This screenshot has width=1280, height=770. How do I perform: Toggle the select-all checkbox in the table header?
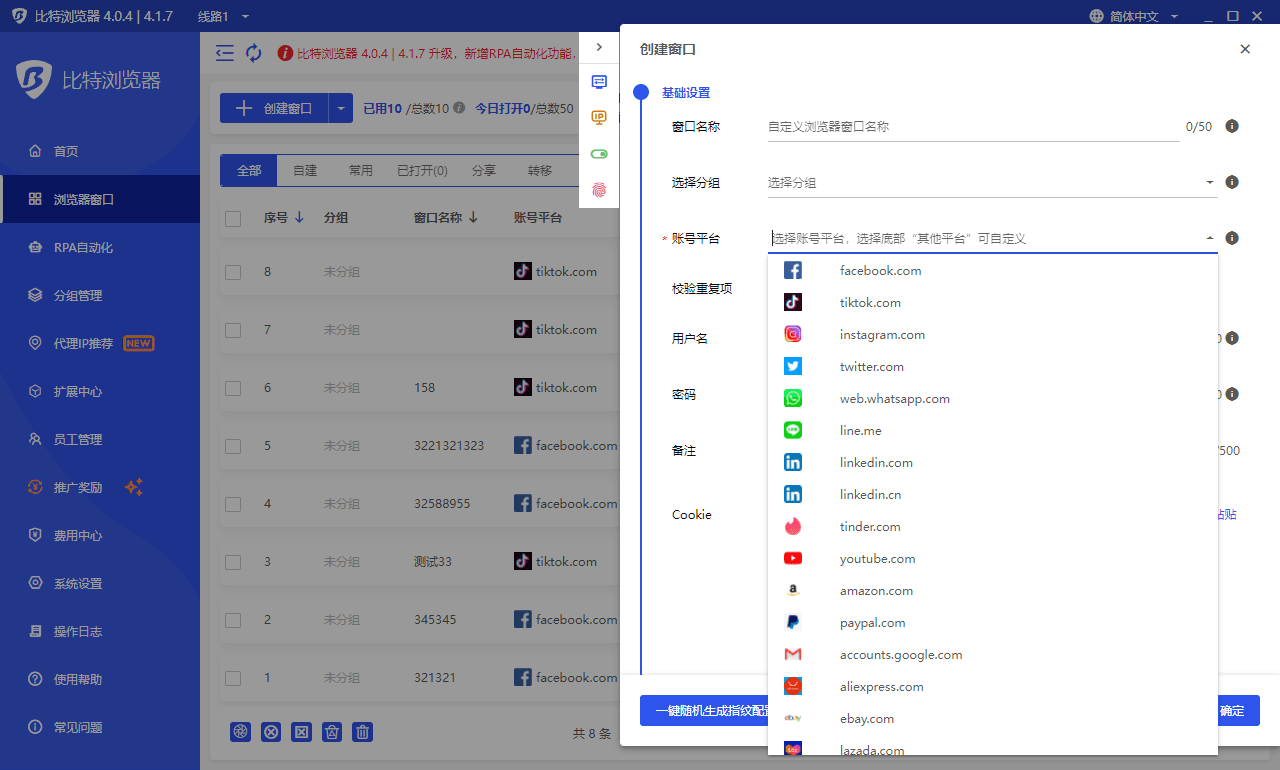click(233, 217)
